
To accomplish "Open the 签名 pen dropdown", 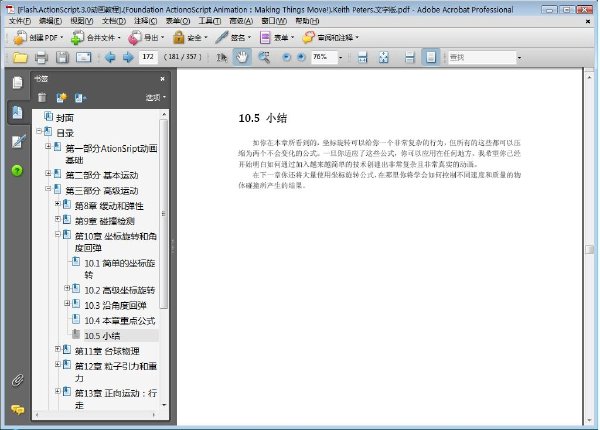I will (x=233, y=37).
